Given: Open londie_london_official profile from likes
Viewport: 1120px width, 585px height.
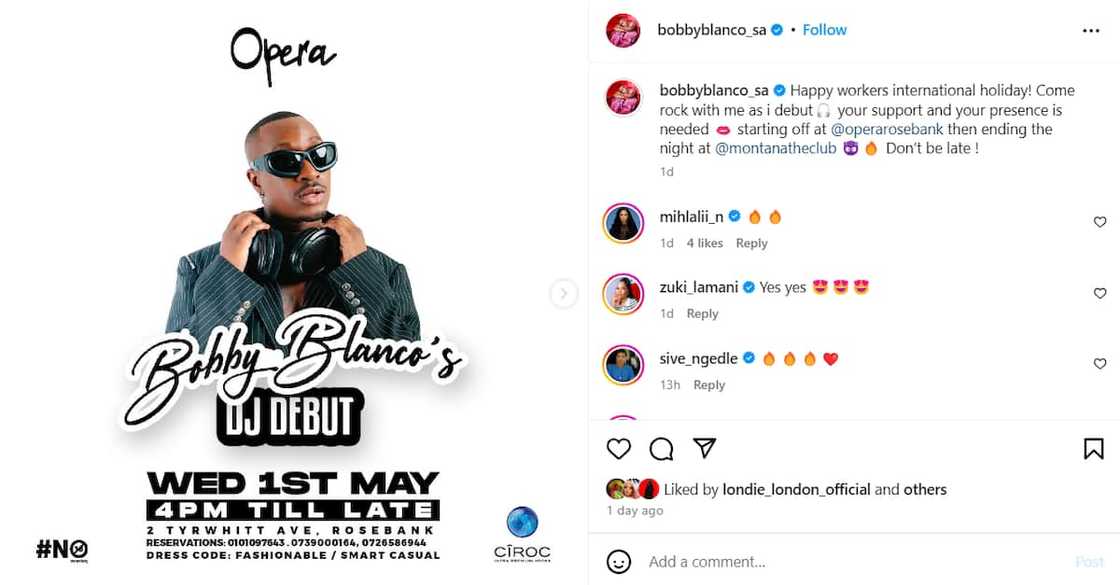Looking at the screenshot, I should point(796,489).
